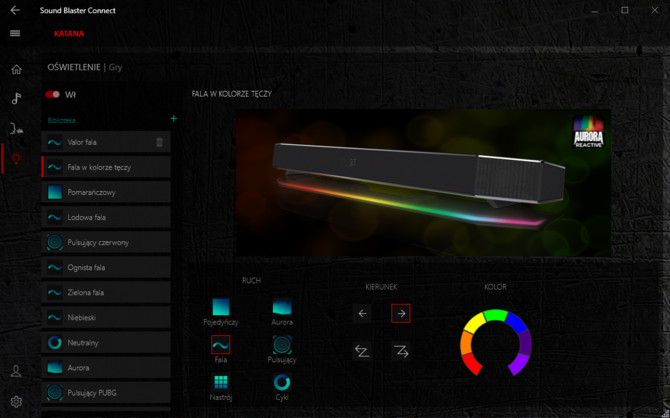Select the Neutralny preset
Screen dimensions: 670x418
pyautogui.click(x=106, y=343)
